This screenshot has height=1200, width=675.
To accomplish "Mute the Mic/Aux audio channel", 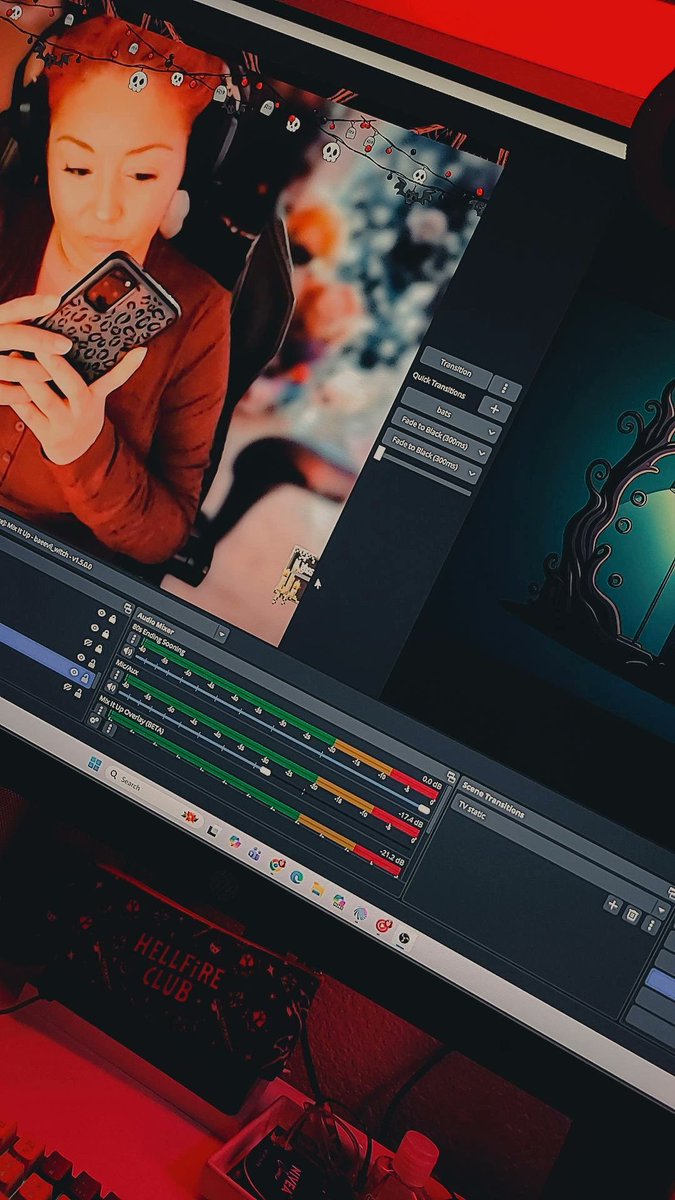I will (x=112, y=687).
